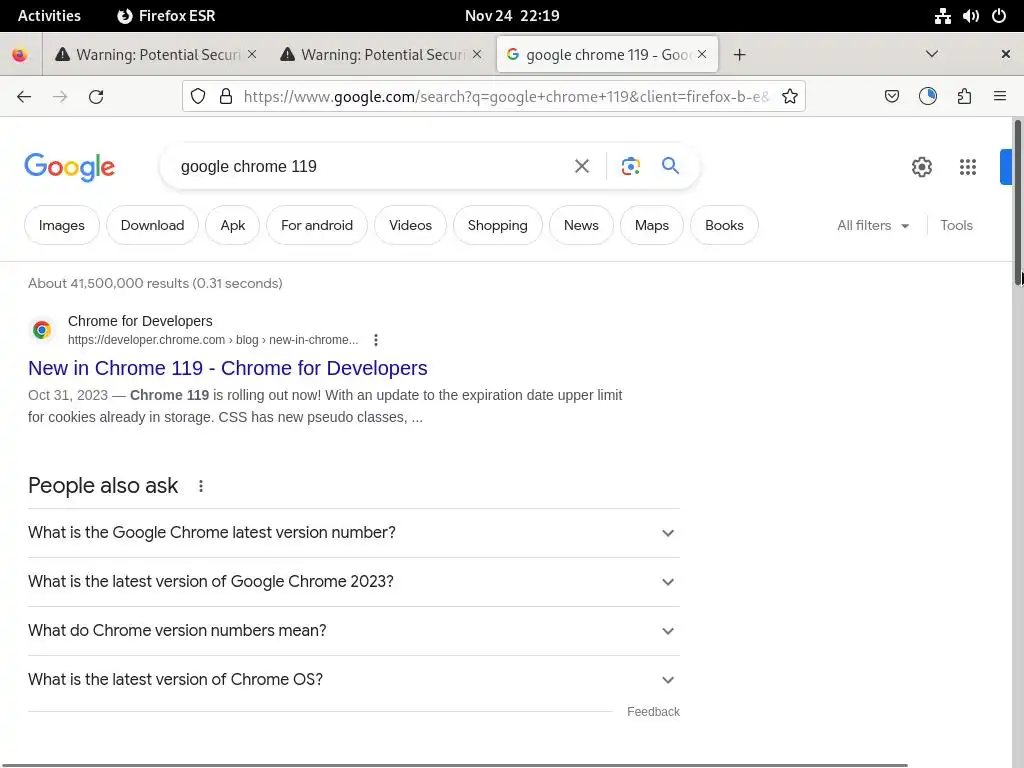The height and width of the screenshot is (768, 1024).
Task: Filter results by Books
Action: [x=724, y=225]
